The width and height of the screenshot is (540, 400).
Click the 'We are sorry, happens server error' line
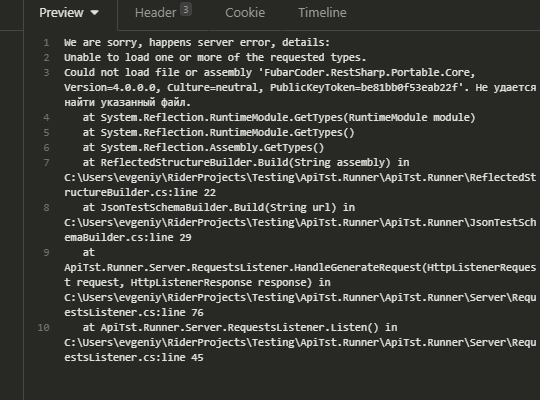[197, 43]
